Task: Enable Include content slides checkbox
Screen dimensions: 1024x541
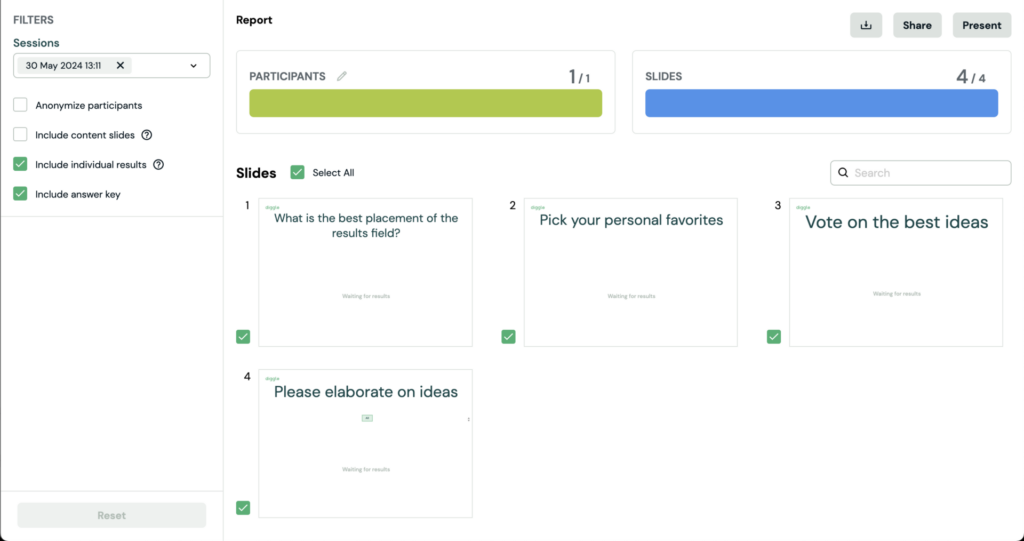Action: [20, 135]
